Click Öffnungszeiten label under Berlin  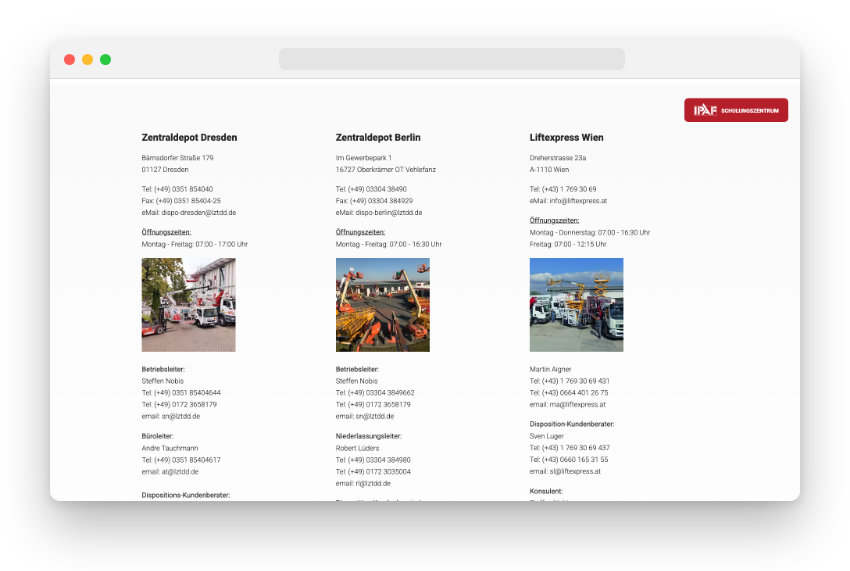point(360,232)
